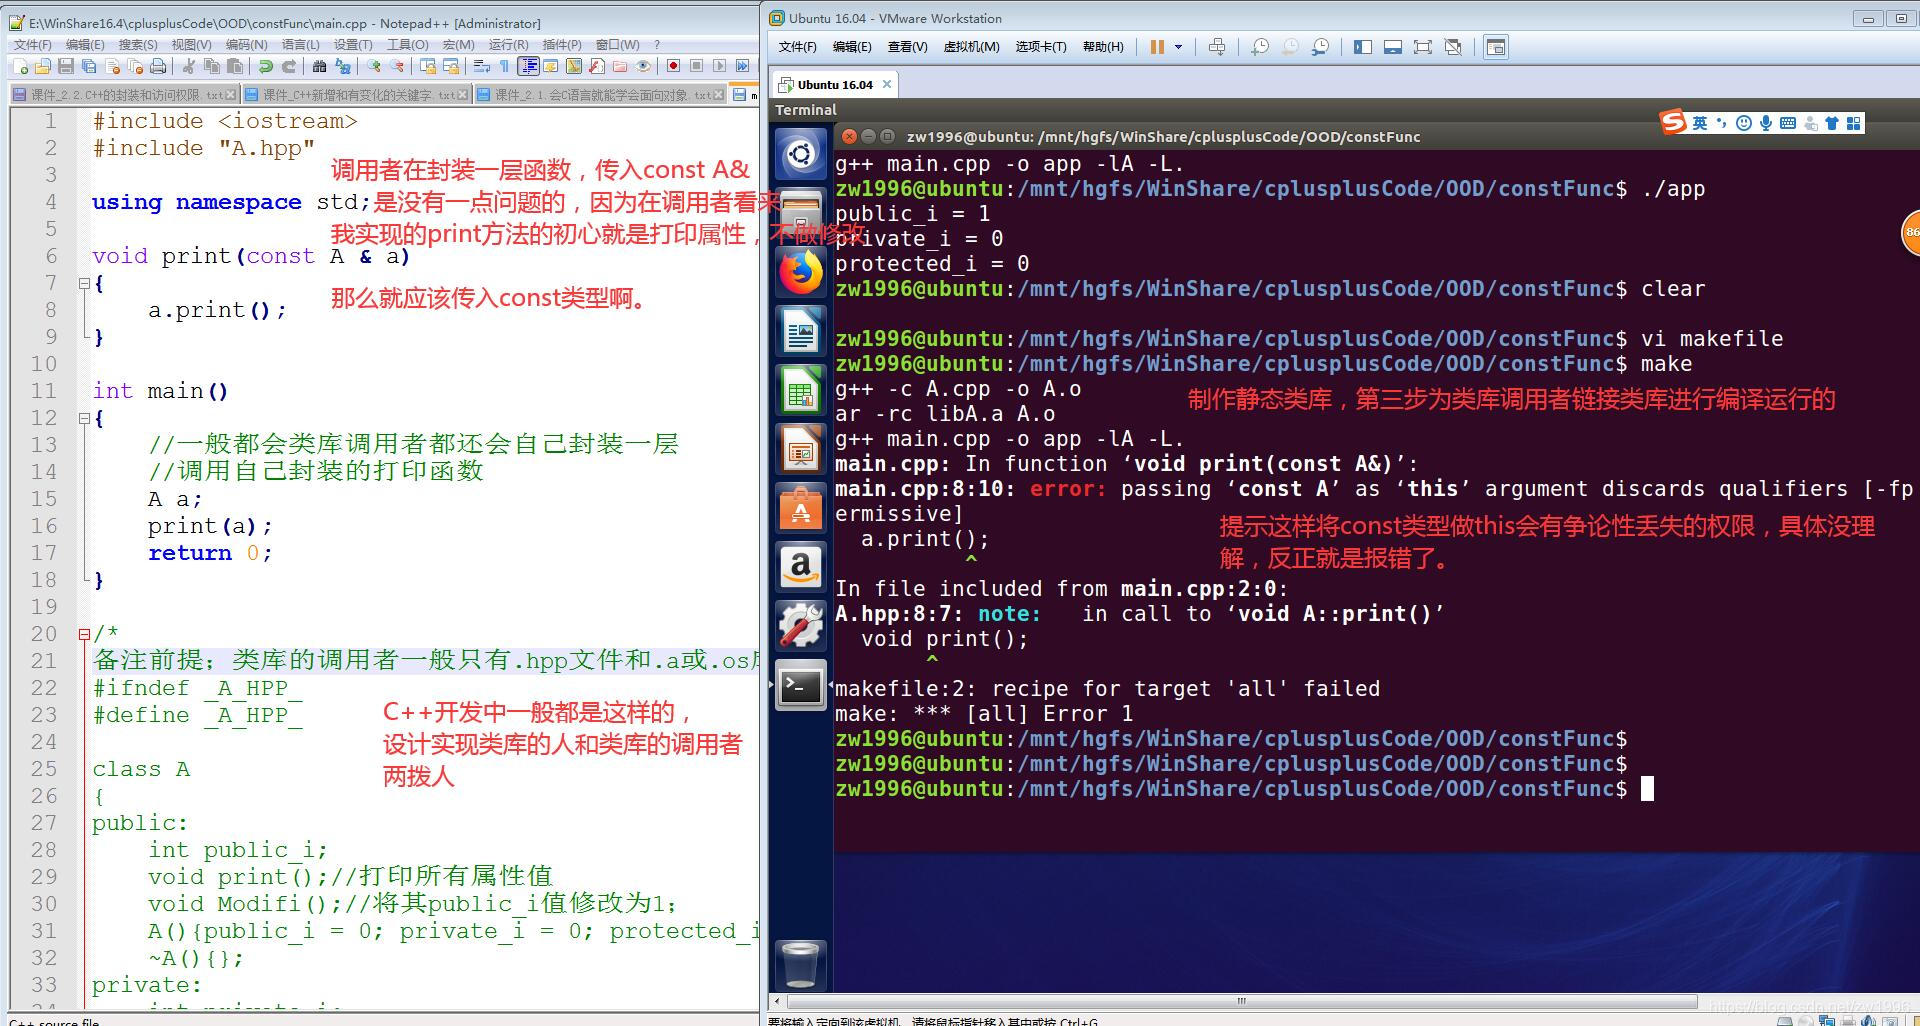Viewport: 1920px width, 1026px height.
Task: Open the 查看(V) menu in VMware
Action: [907, 47]
